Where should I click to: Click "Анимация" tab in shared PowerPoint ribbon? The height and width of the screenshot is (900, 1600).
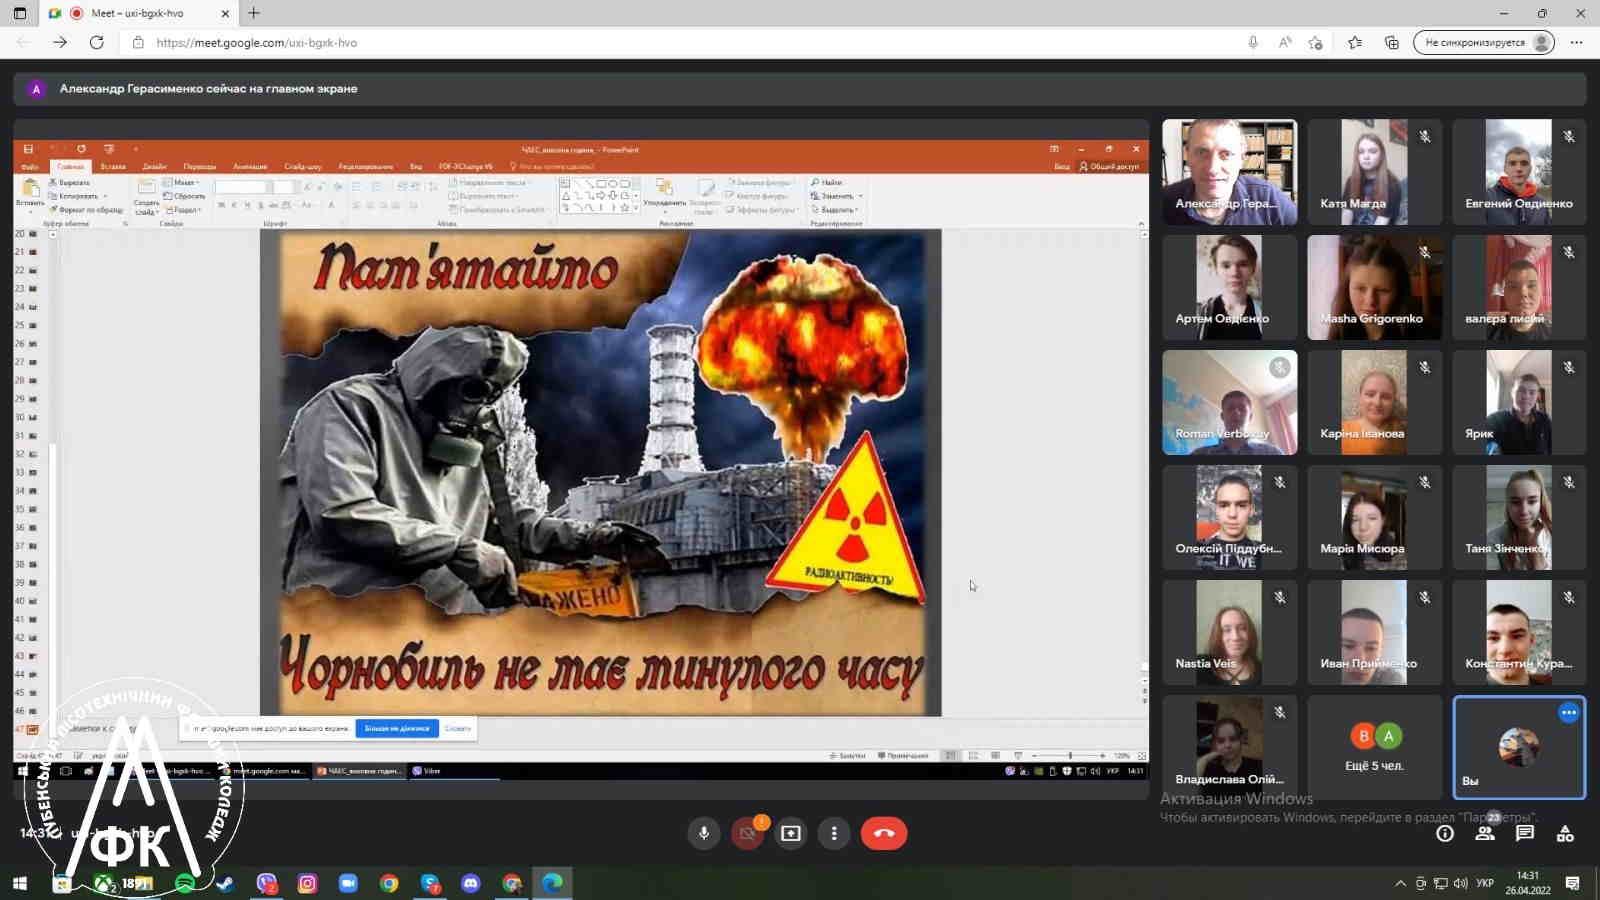[x=250, y=166]
